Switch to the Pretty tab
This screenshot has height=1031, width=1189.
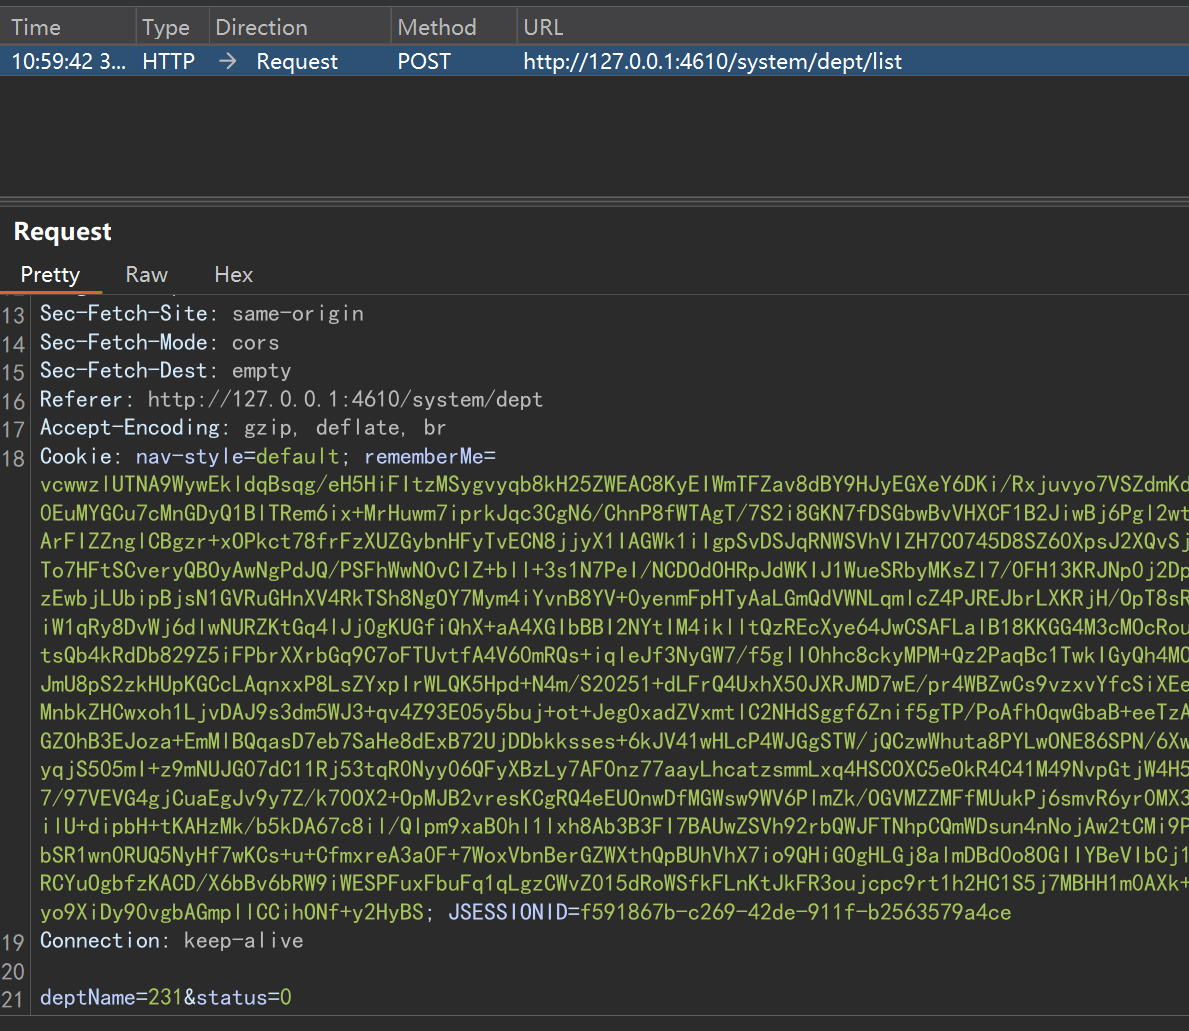point(50,274)
